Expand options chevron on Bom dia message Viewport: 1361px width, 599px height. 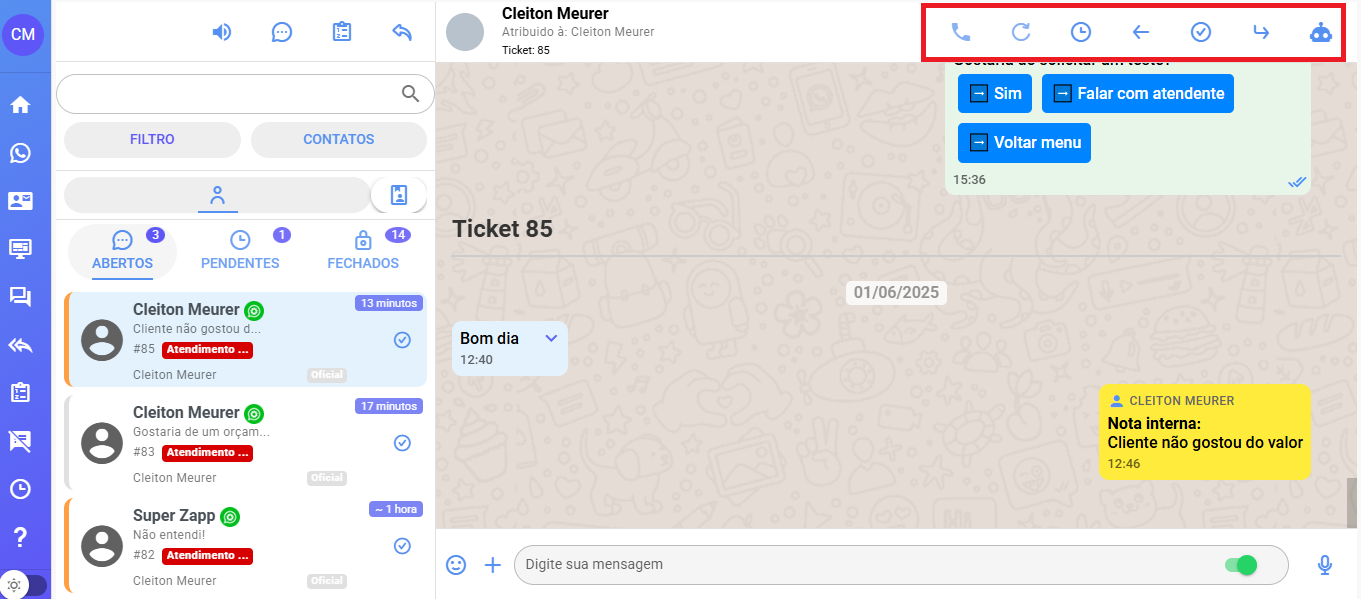click(551, 338)
